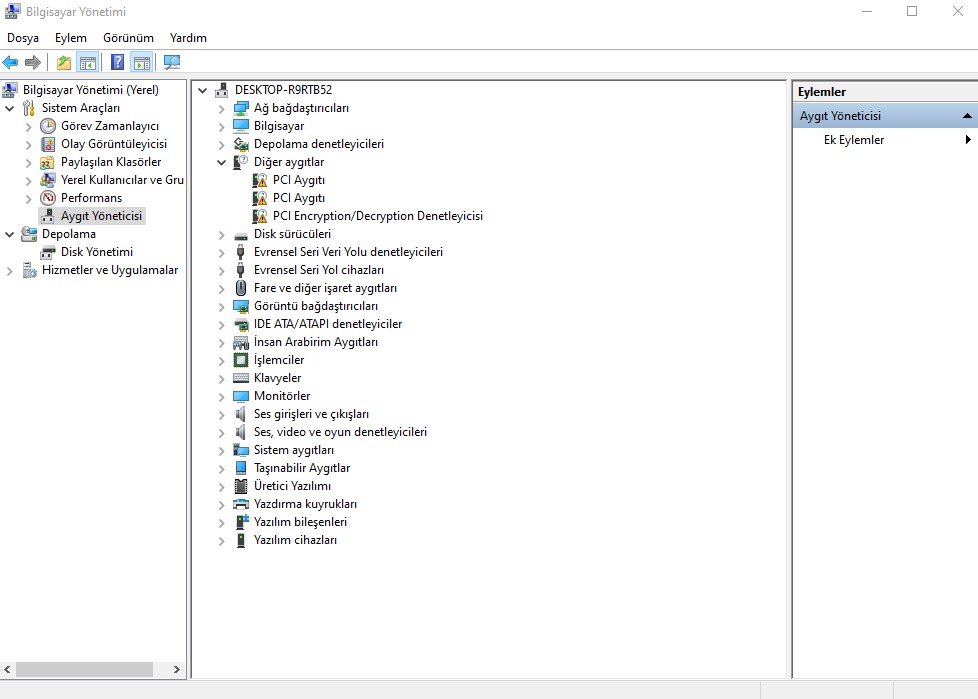Click the horizontal scrollbar at sidebar bottom
Screen dimensions: 978x699
[85, 669]
